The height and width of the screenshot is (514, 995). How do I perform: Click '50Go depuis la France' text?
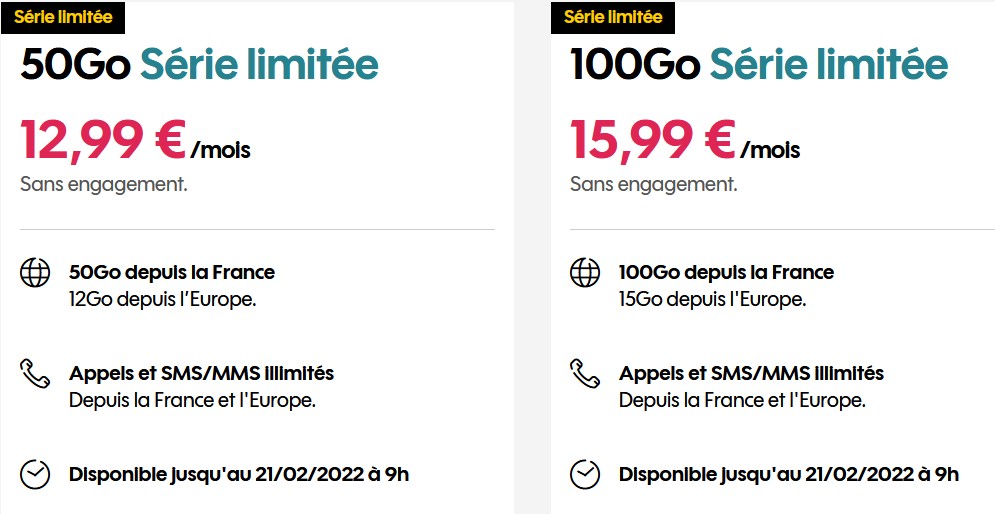[172, 272]
